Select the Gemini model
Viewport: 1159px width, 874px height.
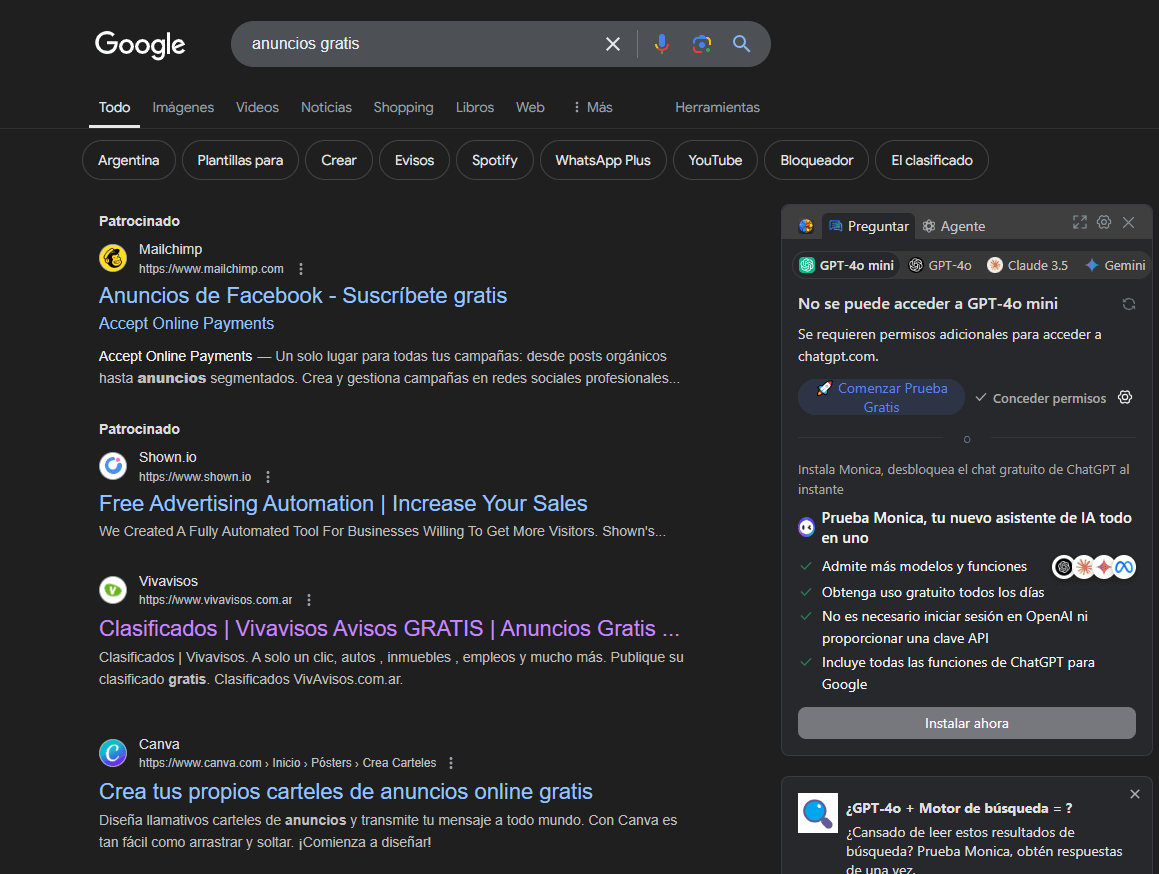(x=1115, y=265)
